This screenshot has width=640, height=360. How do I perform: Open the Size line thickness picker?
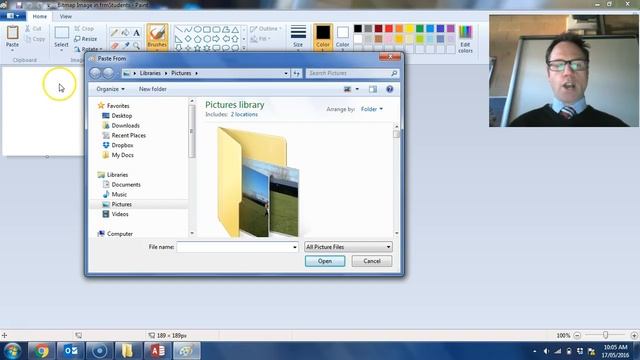pyautogui.click(x=298, y=37)
